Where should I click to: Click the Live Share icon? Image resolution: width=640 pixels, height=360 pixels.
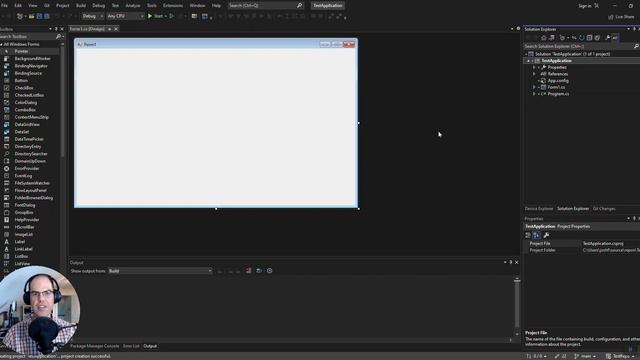click(611, 17)
